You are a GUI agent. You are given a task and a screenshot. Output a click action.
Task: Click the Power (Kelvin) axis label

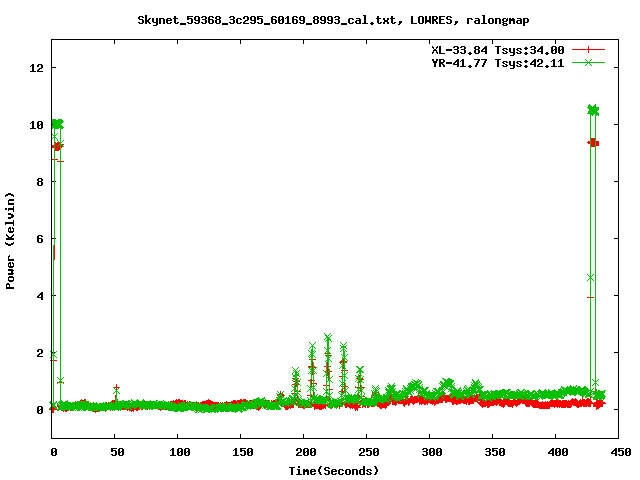10,241
